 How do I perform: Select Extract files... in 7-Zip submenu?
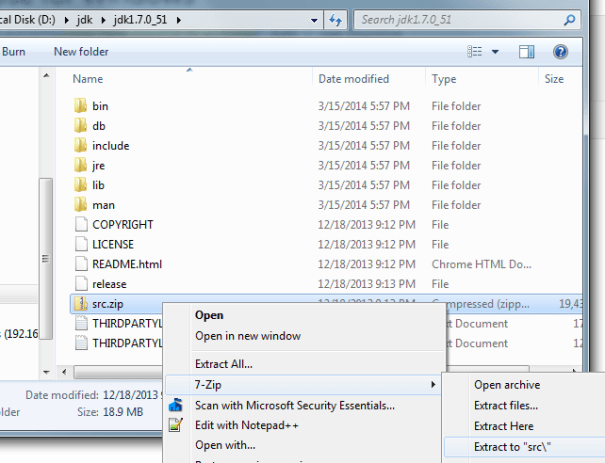506,405
